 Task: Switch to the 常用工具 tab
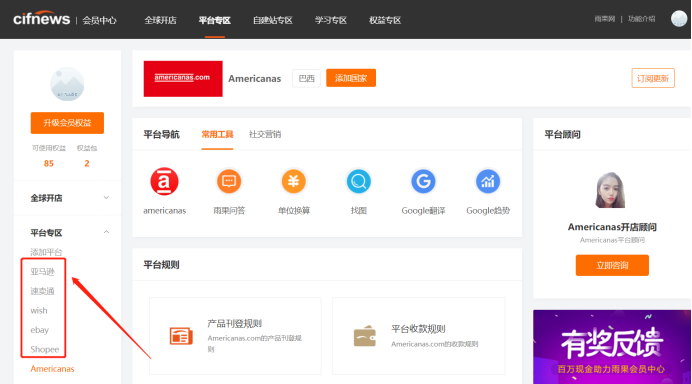tap(217, 134)
